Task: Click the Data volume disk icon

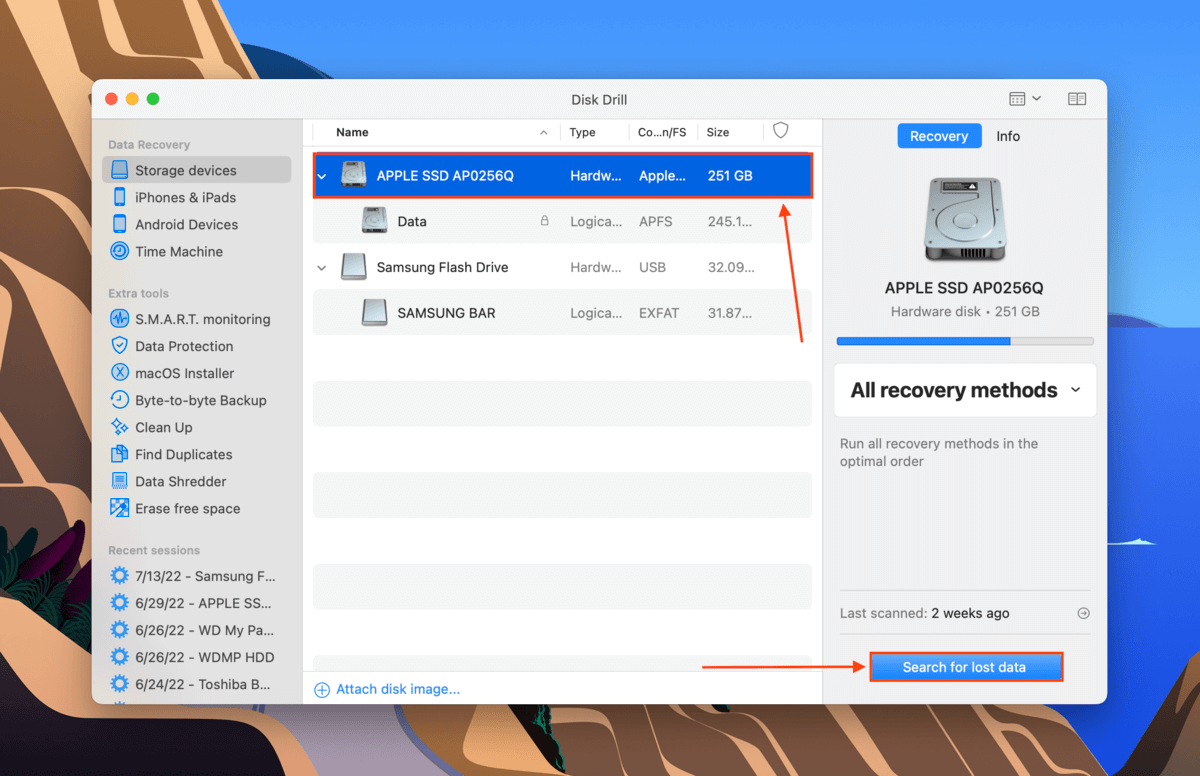Action: [x=374, y=221]
